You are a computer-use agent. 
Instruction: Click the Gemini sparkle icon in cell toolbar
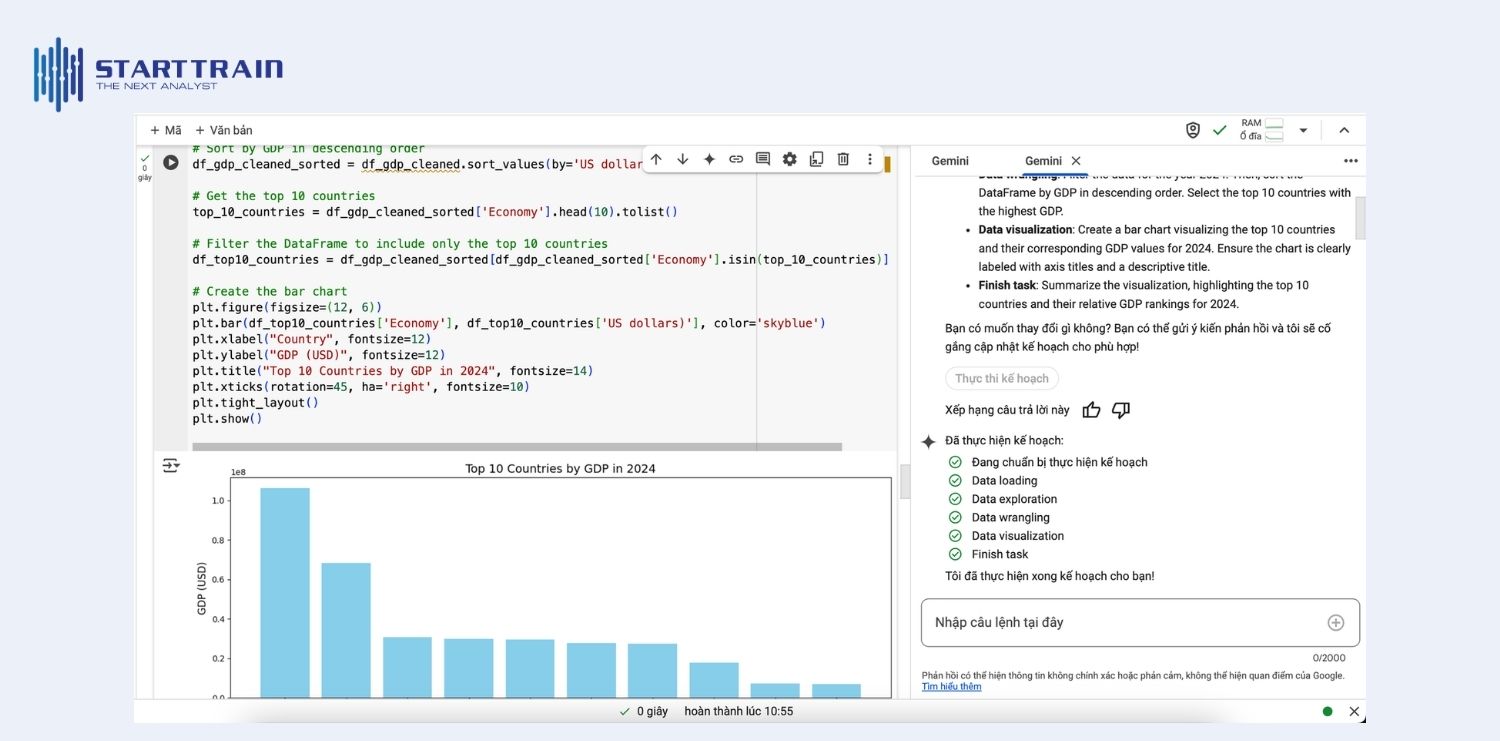tap(709, 159)
